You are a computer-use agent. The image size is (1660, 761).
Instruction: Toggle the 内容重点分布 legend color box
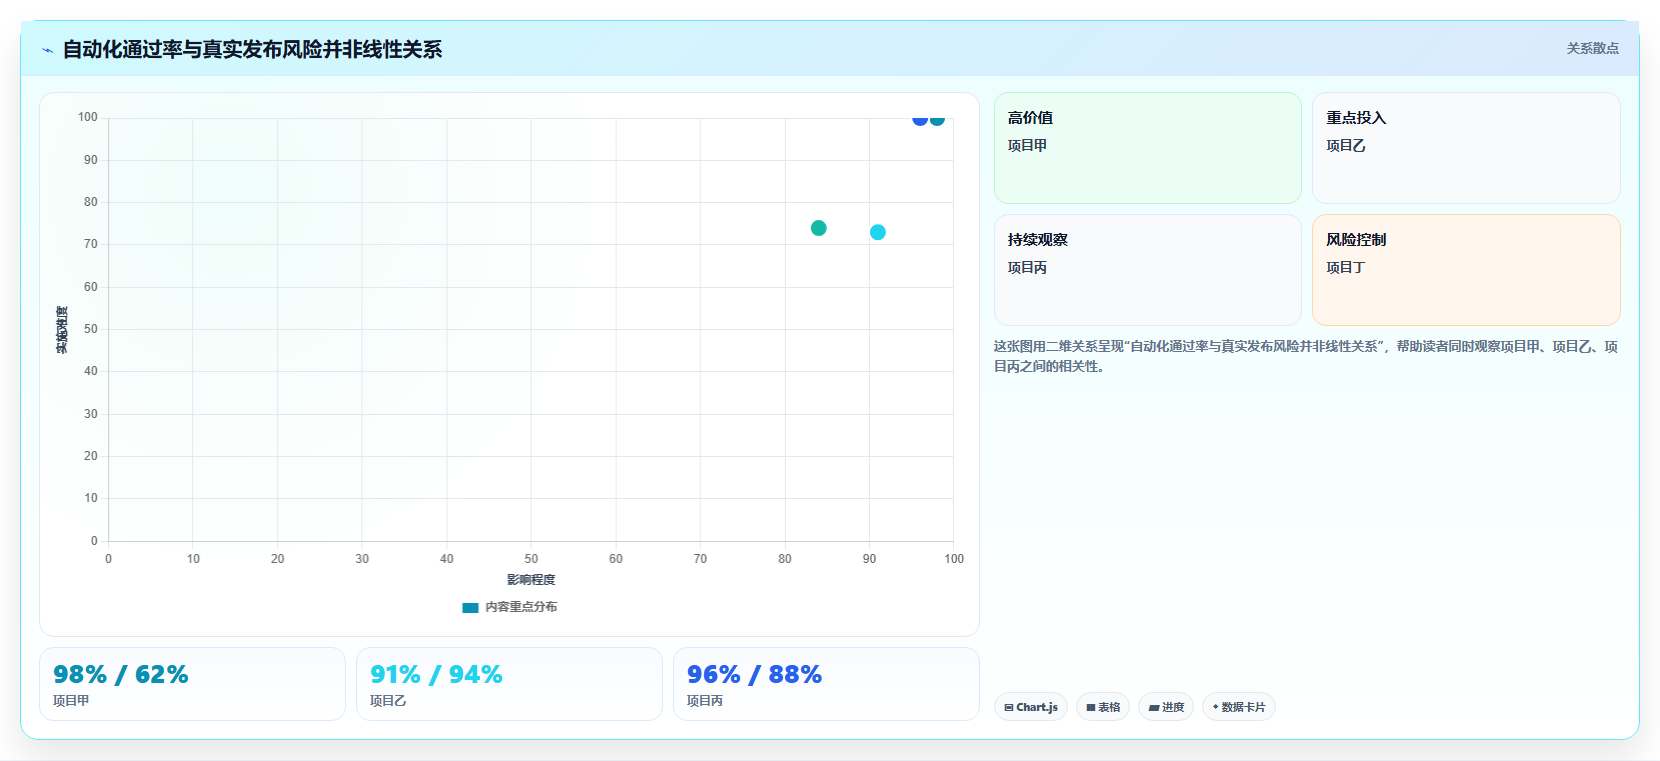point(470,607)
